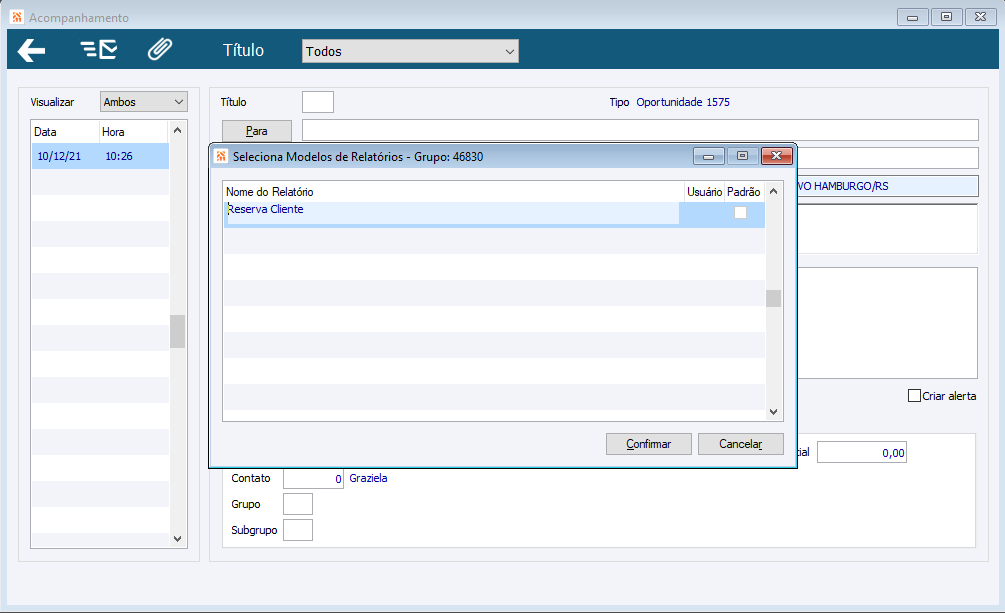1005x613 pixels.
Task: Attach a file with the paperclip icon
Action: pos(160,49)
